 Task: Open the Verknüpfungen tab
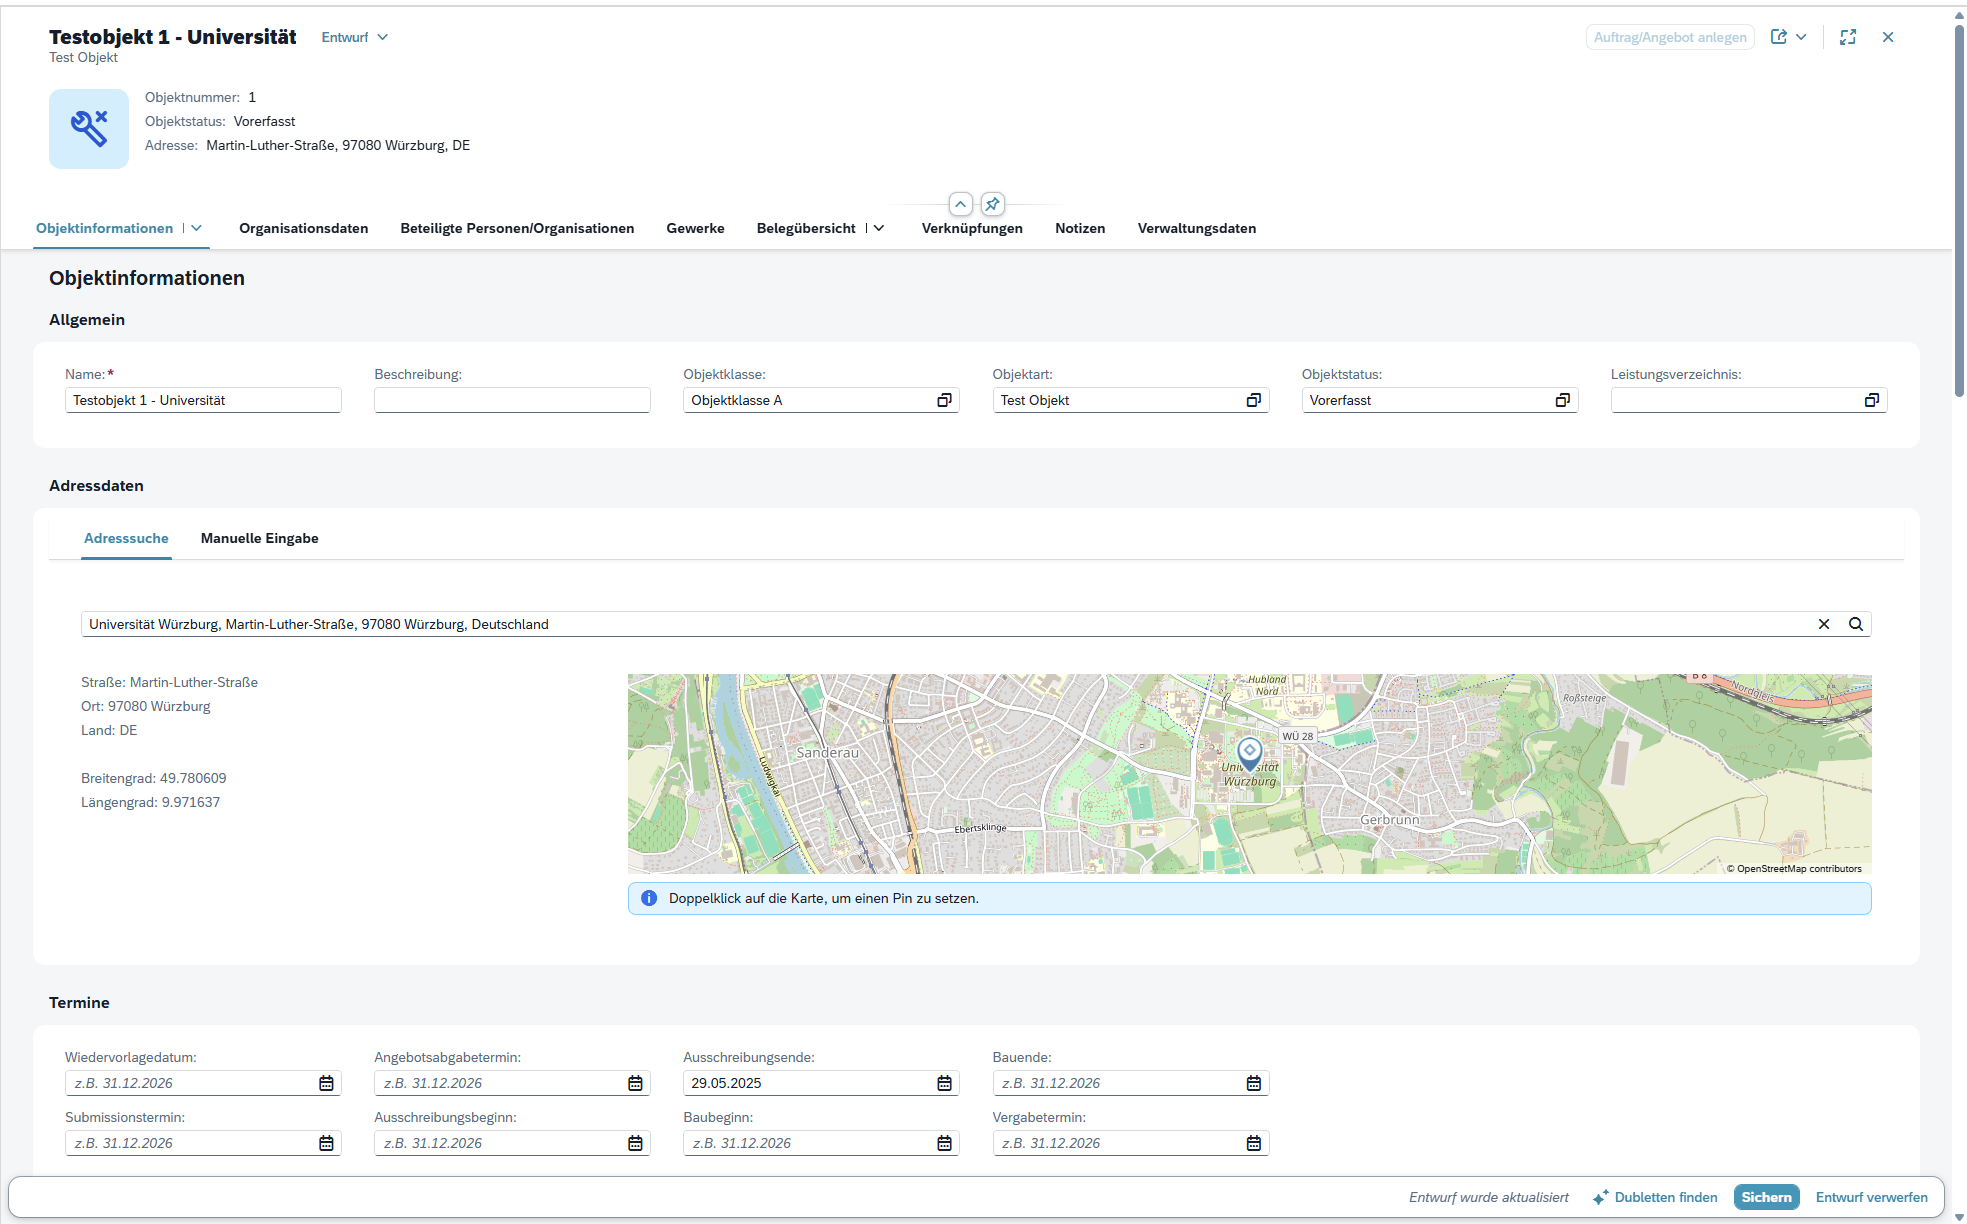click(x=972, y=228)
